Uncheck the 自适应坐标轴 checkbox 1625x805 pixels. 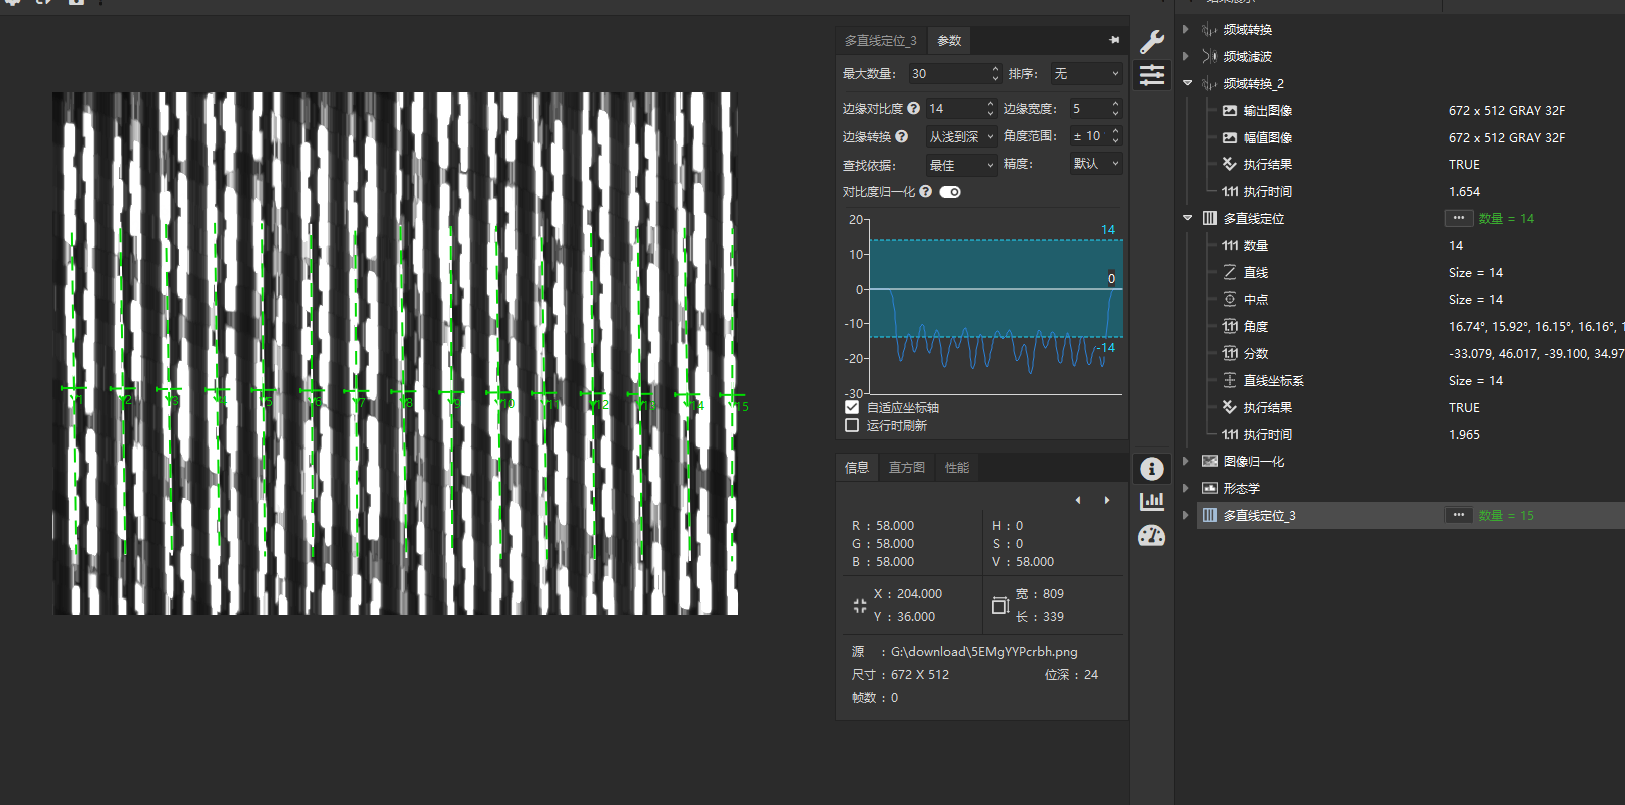coord(852,407)
